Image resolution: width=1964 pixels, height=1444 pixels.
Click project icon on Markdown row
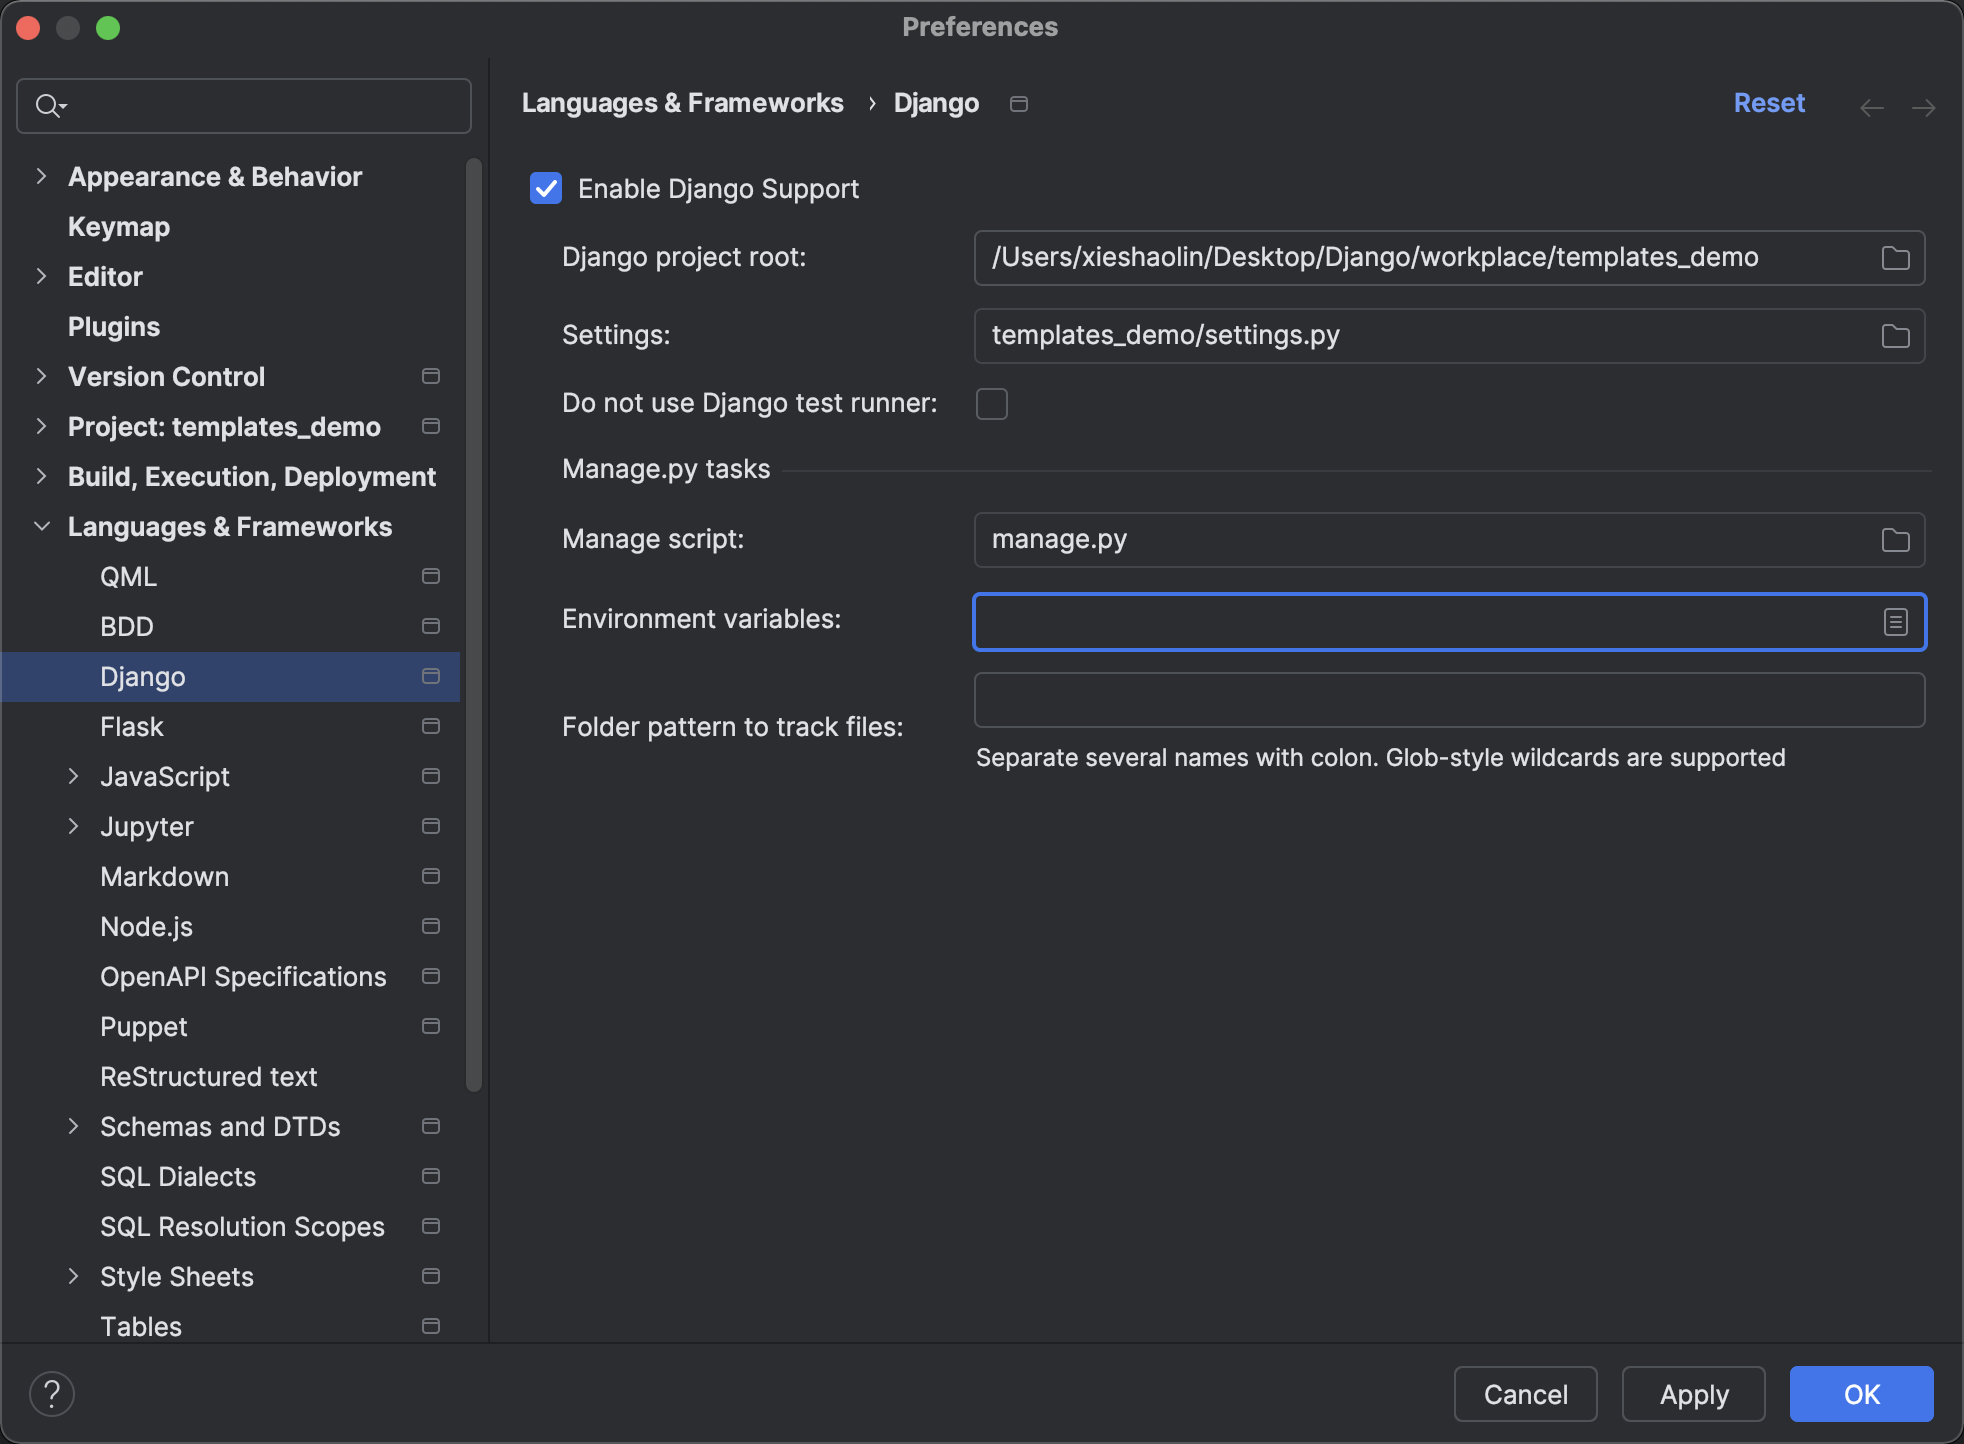431,876
